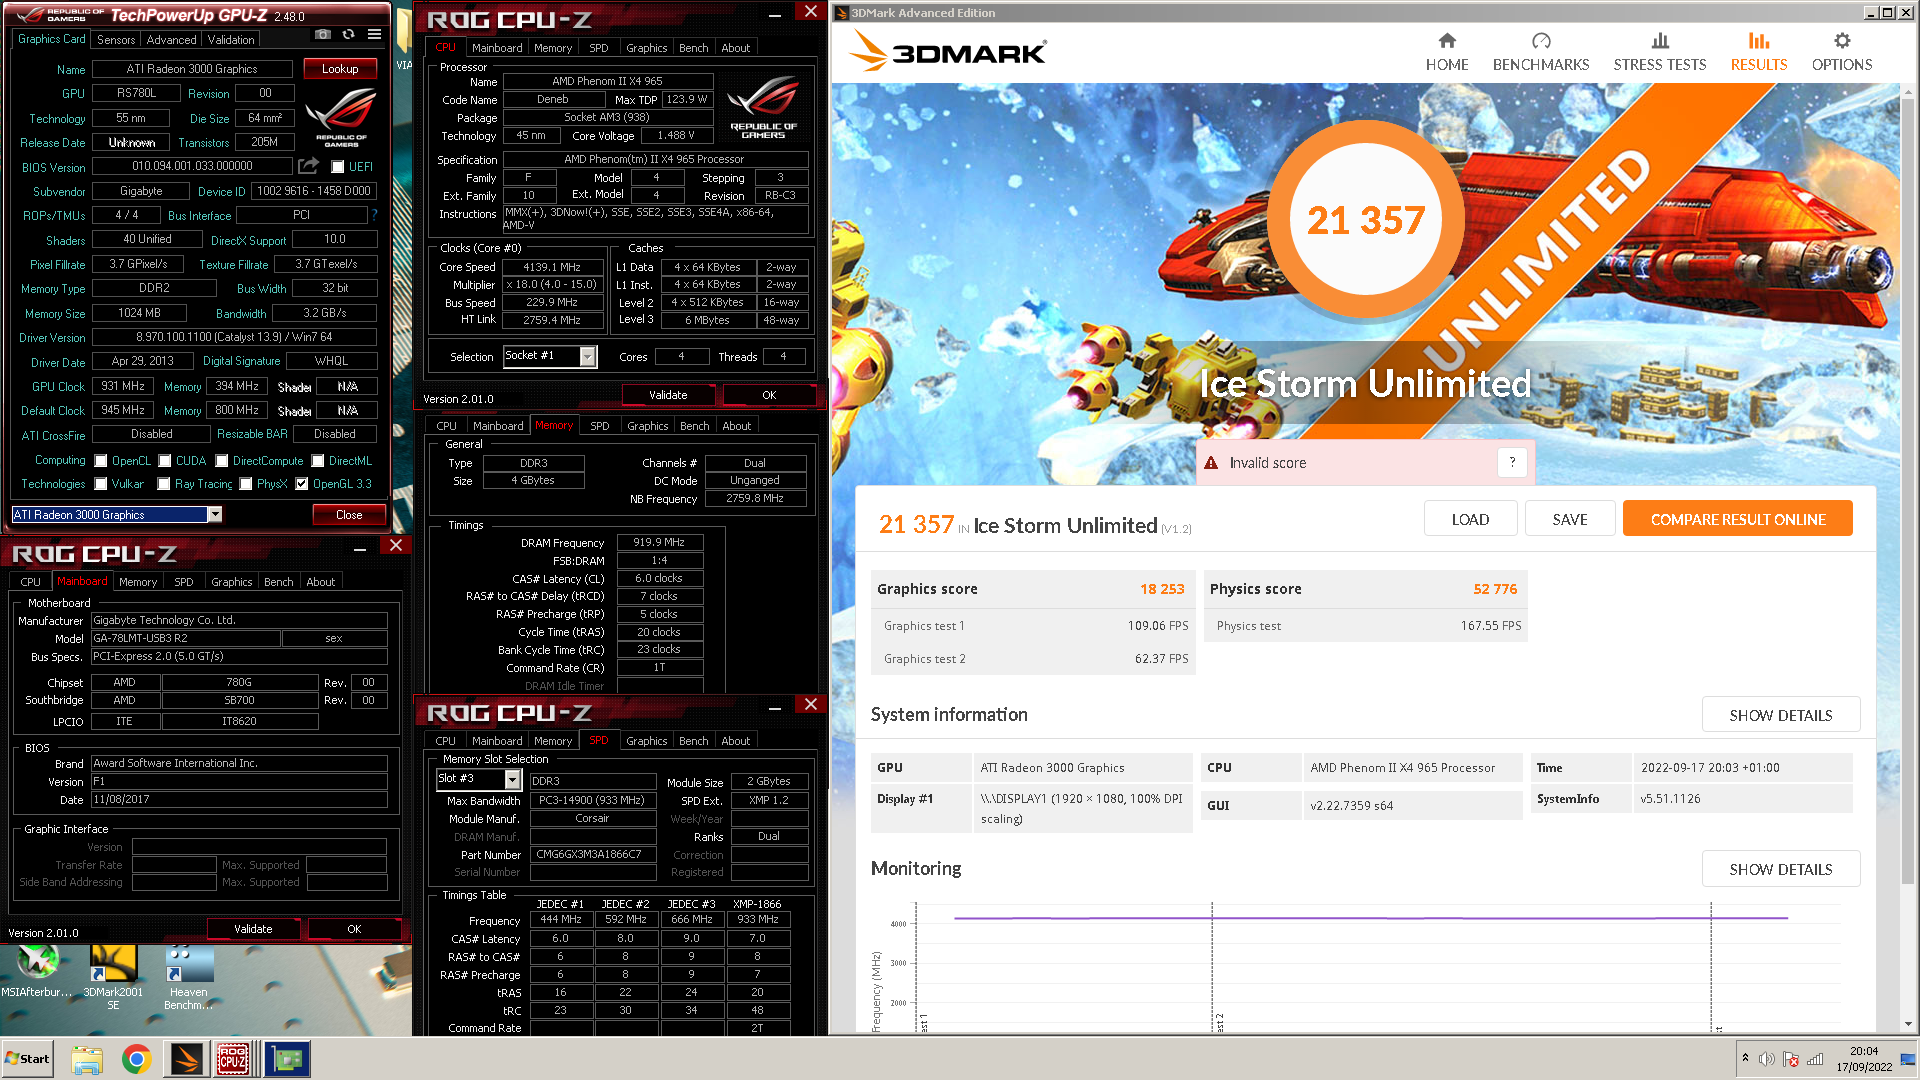Go to 3DMark HOME
The height and width of the screenshot is (1080, 1920).
[x=1447, y=52]
